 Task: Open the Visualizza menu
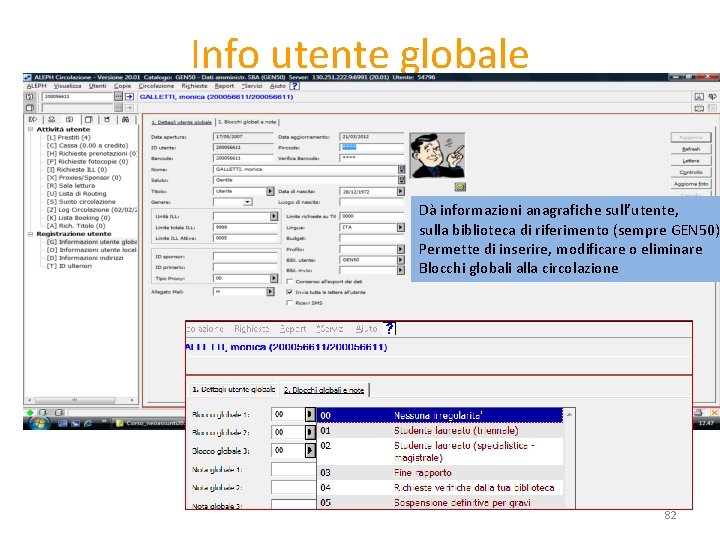[x=68, y=86]
